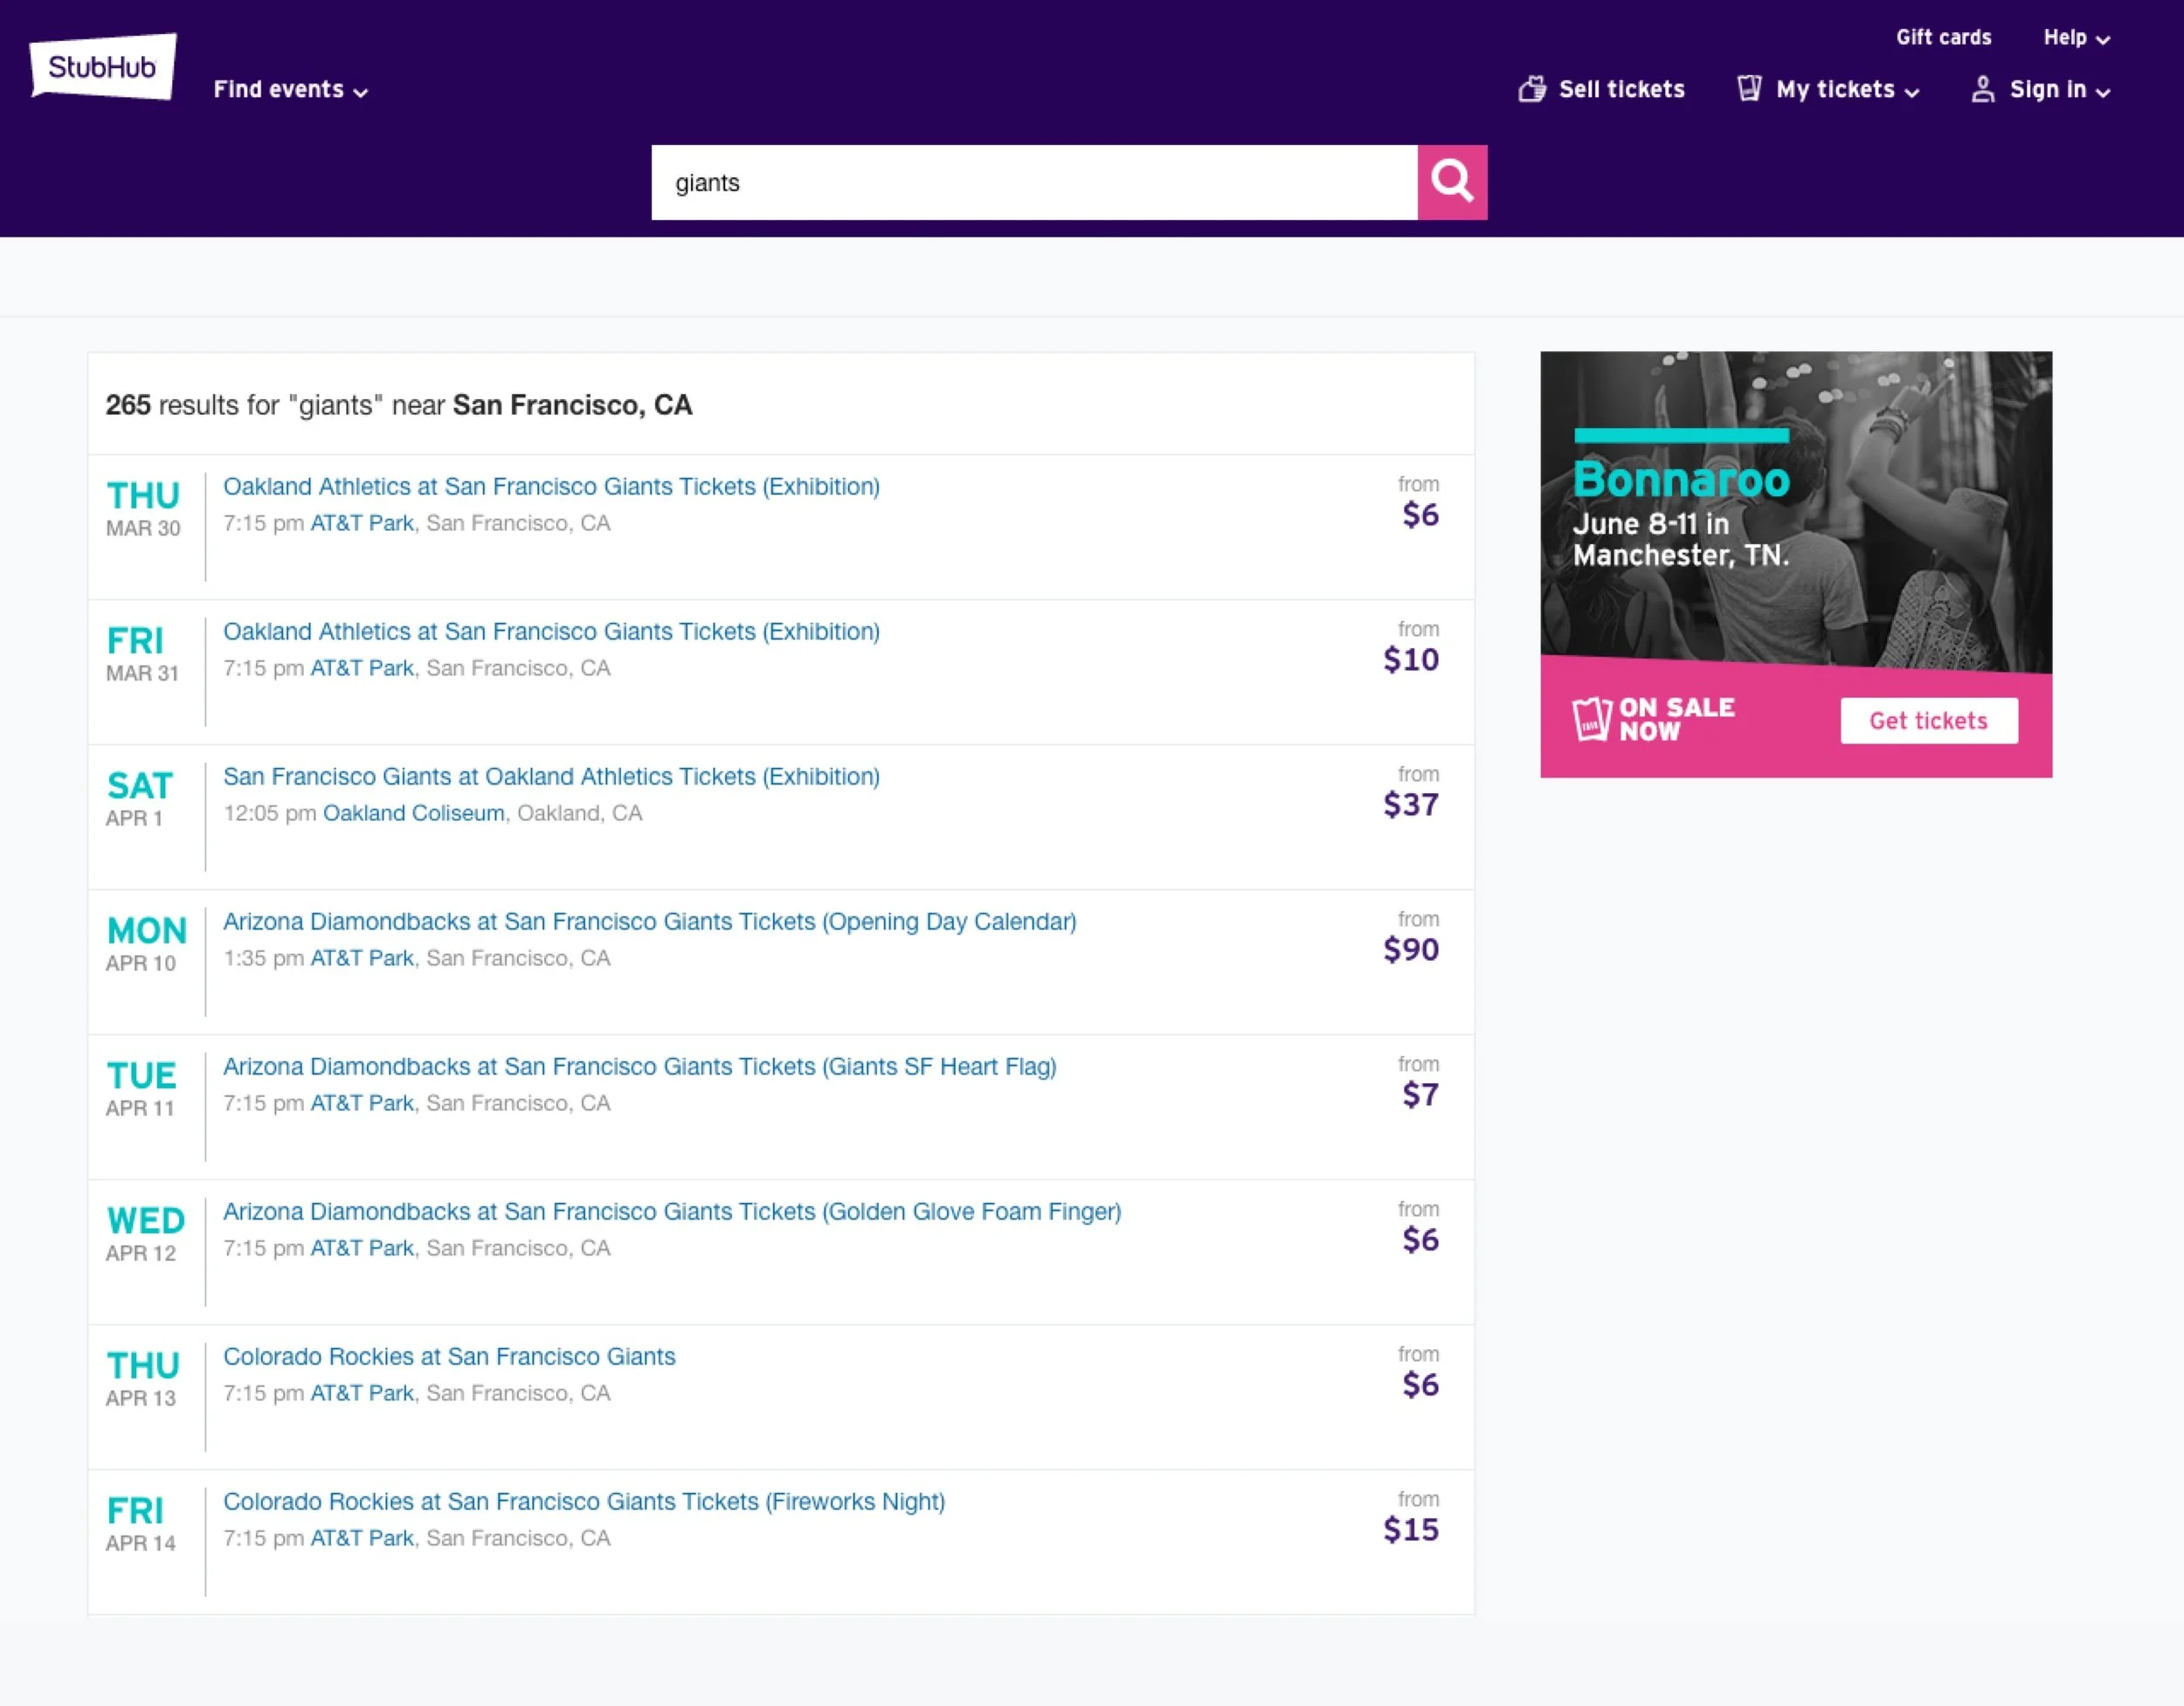
Task: Open the Gift cards link
Action: point(1943,37)
